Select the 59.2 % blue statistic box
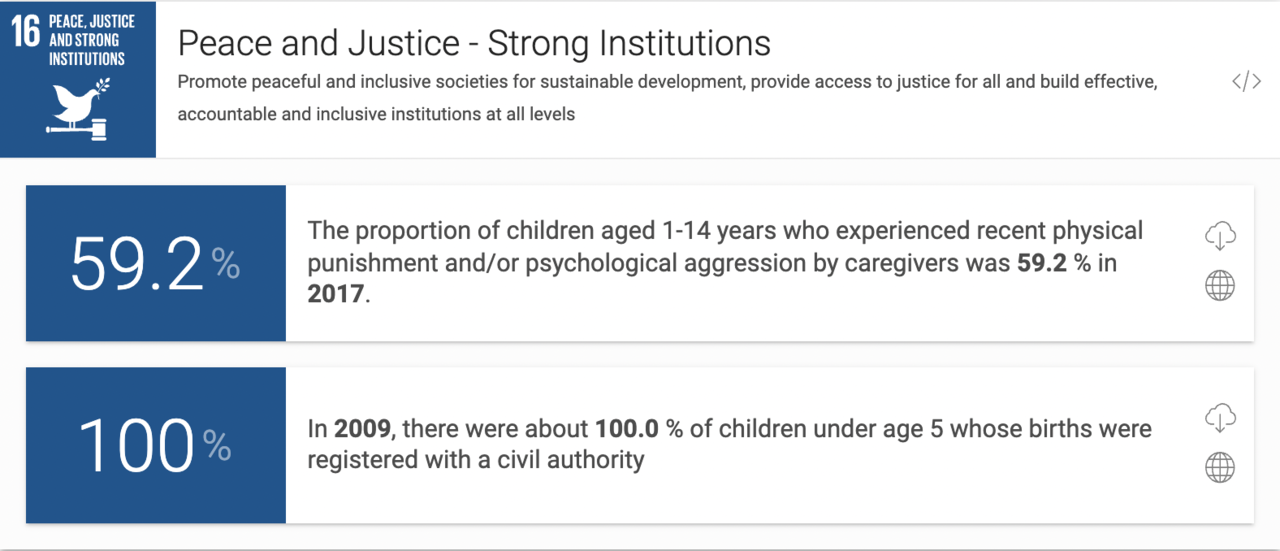 (156, 263)
